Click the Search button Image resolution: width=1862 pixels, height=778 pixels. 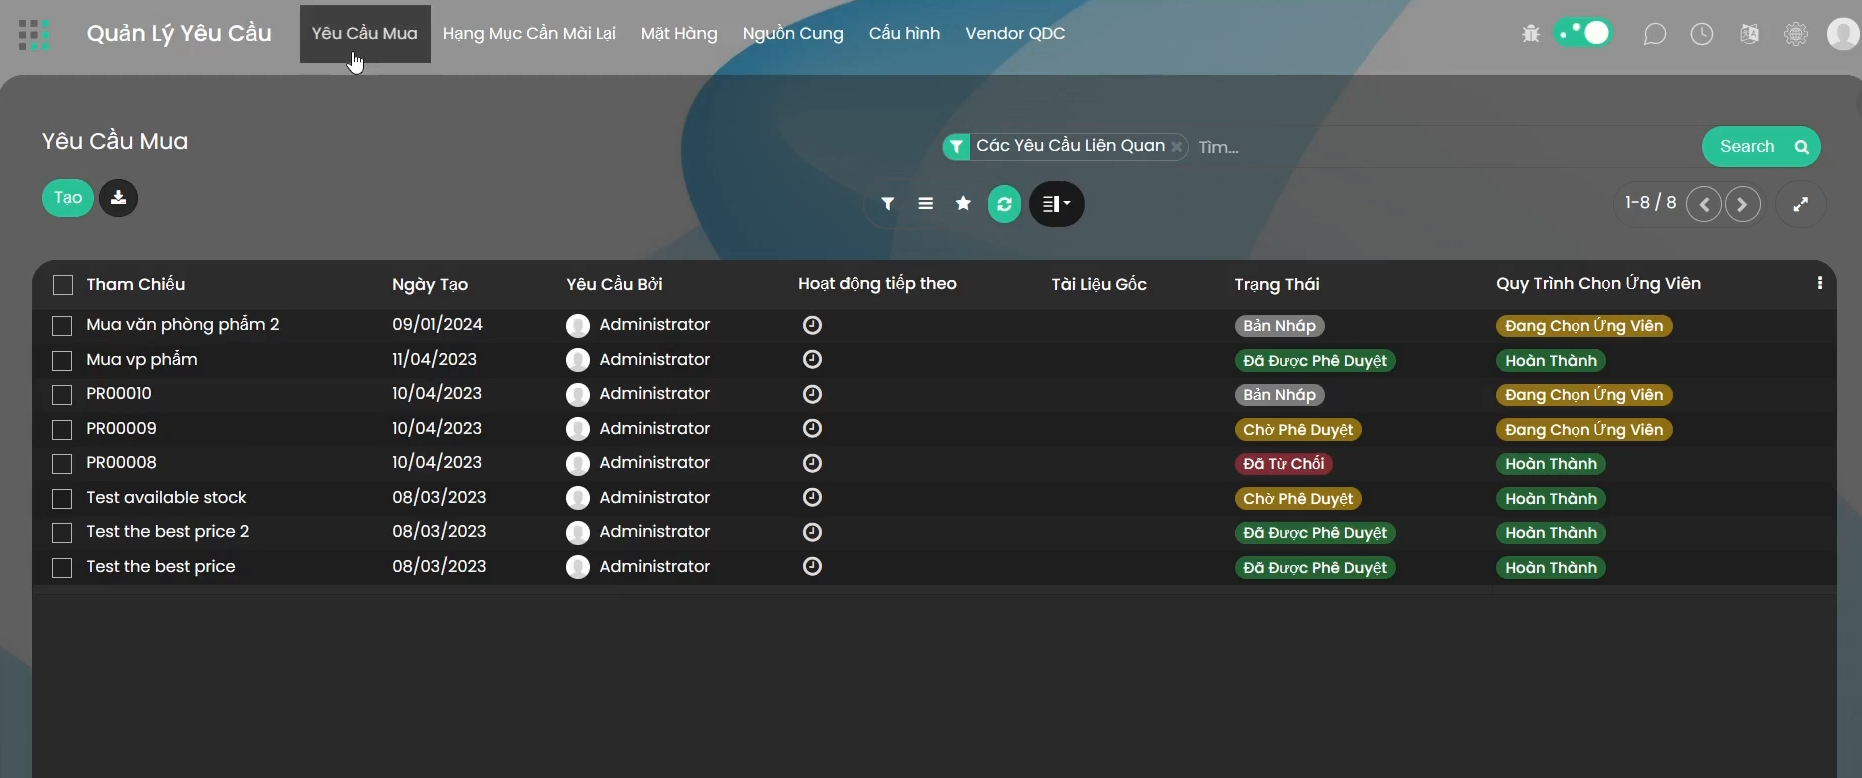pyautogui.click(x=1761, y=147)
